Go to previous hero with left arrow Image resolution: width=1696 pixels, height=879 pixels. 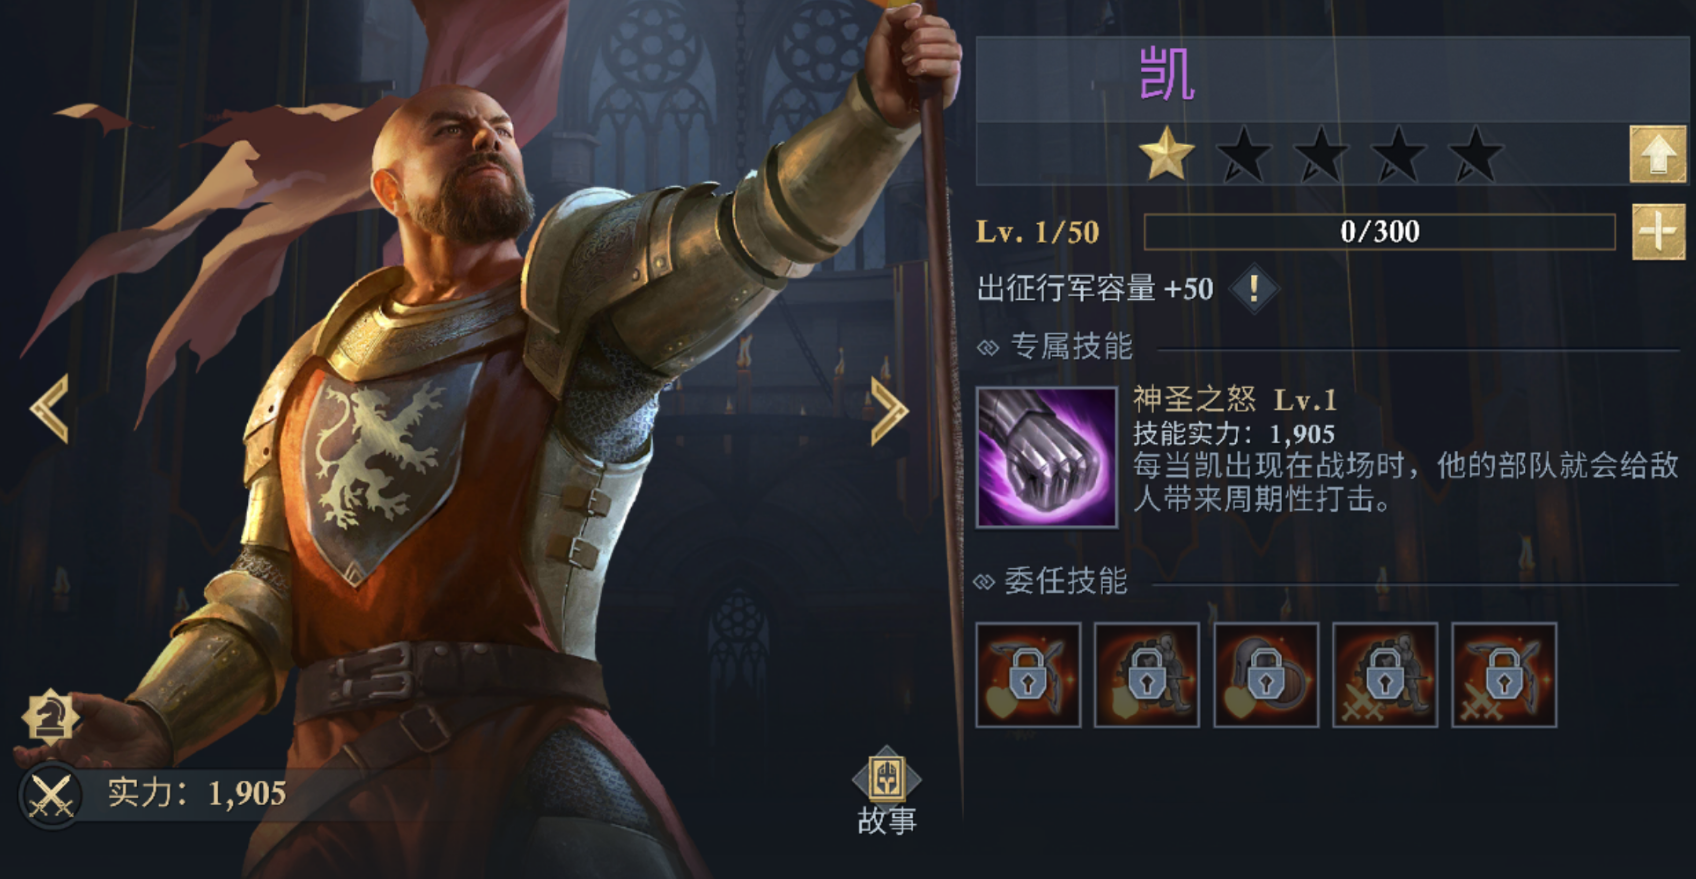[x=49, y=408]
